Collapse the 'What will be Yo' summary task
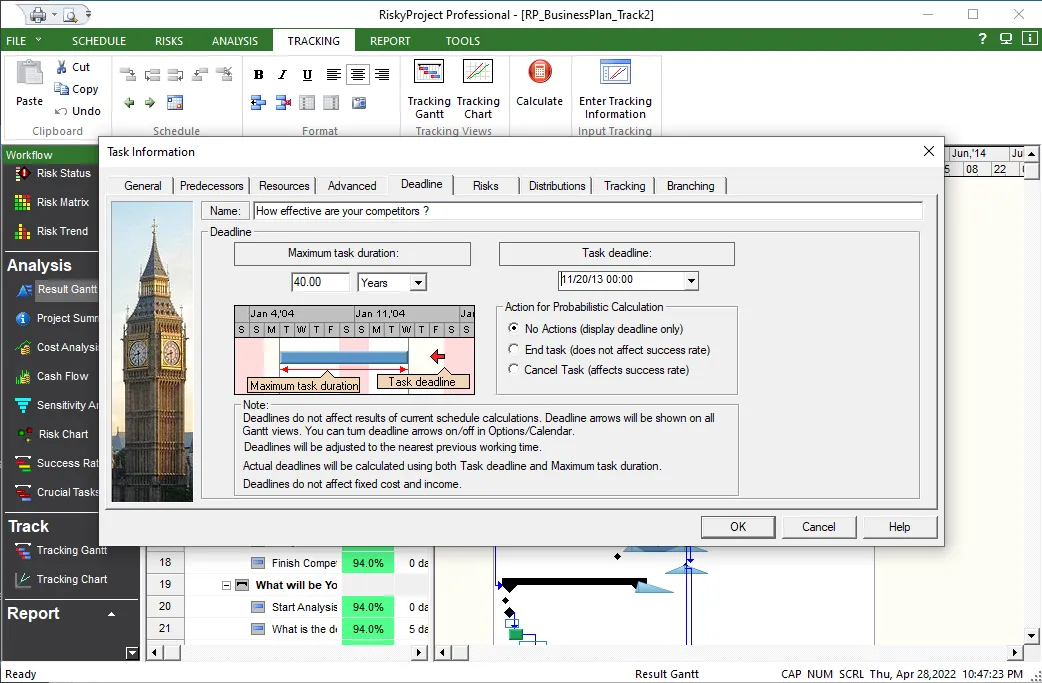1042x683 pixels. [227, 585]
